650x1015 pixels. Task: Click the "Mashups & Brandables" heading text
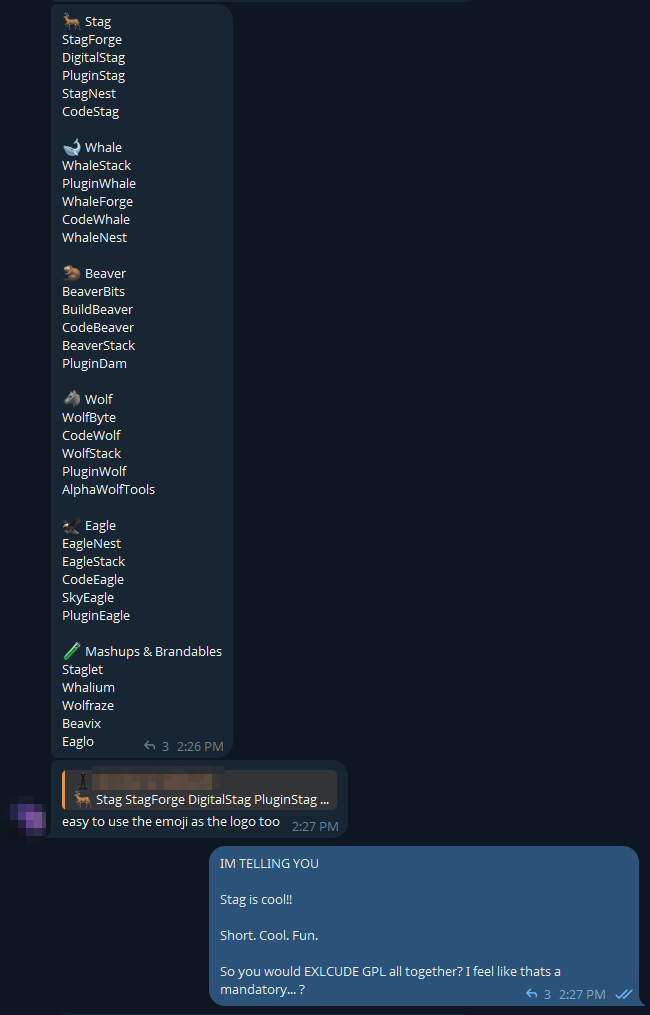153,651
